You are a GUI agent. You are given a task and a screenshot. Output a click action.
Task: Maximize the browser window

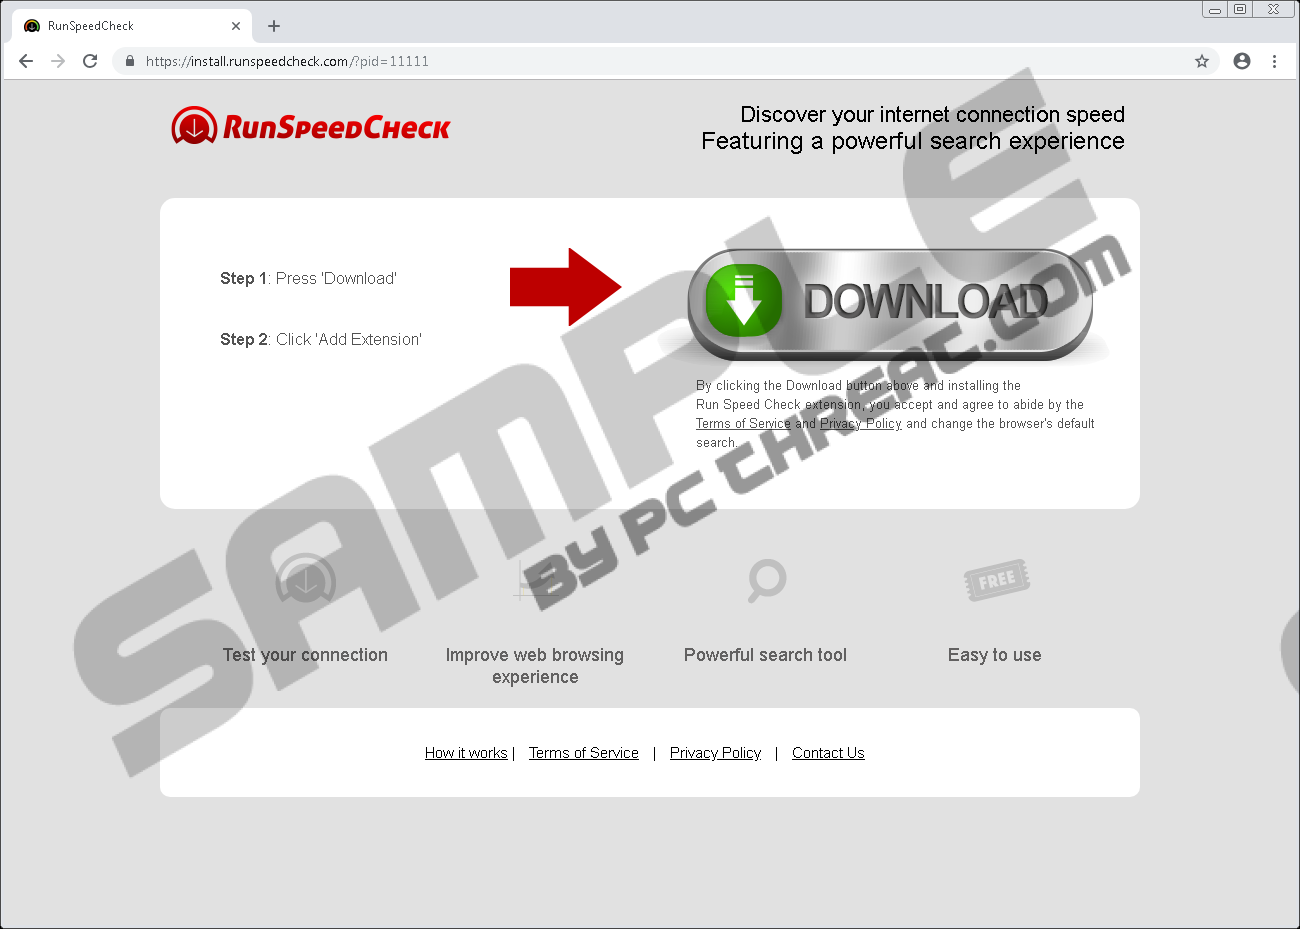click(x=1240, y=10)
